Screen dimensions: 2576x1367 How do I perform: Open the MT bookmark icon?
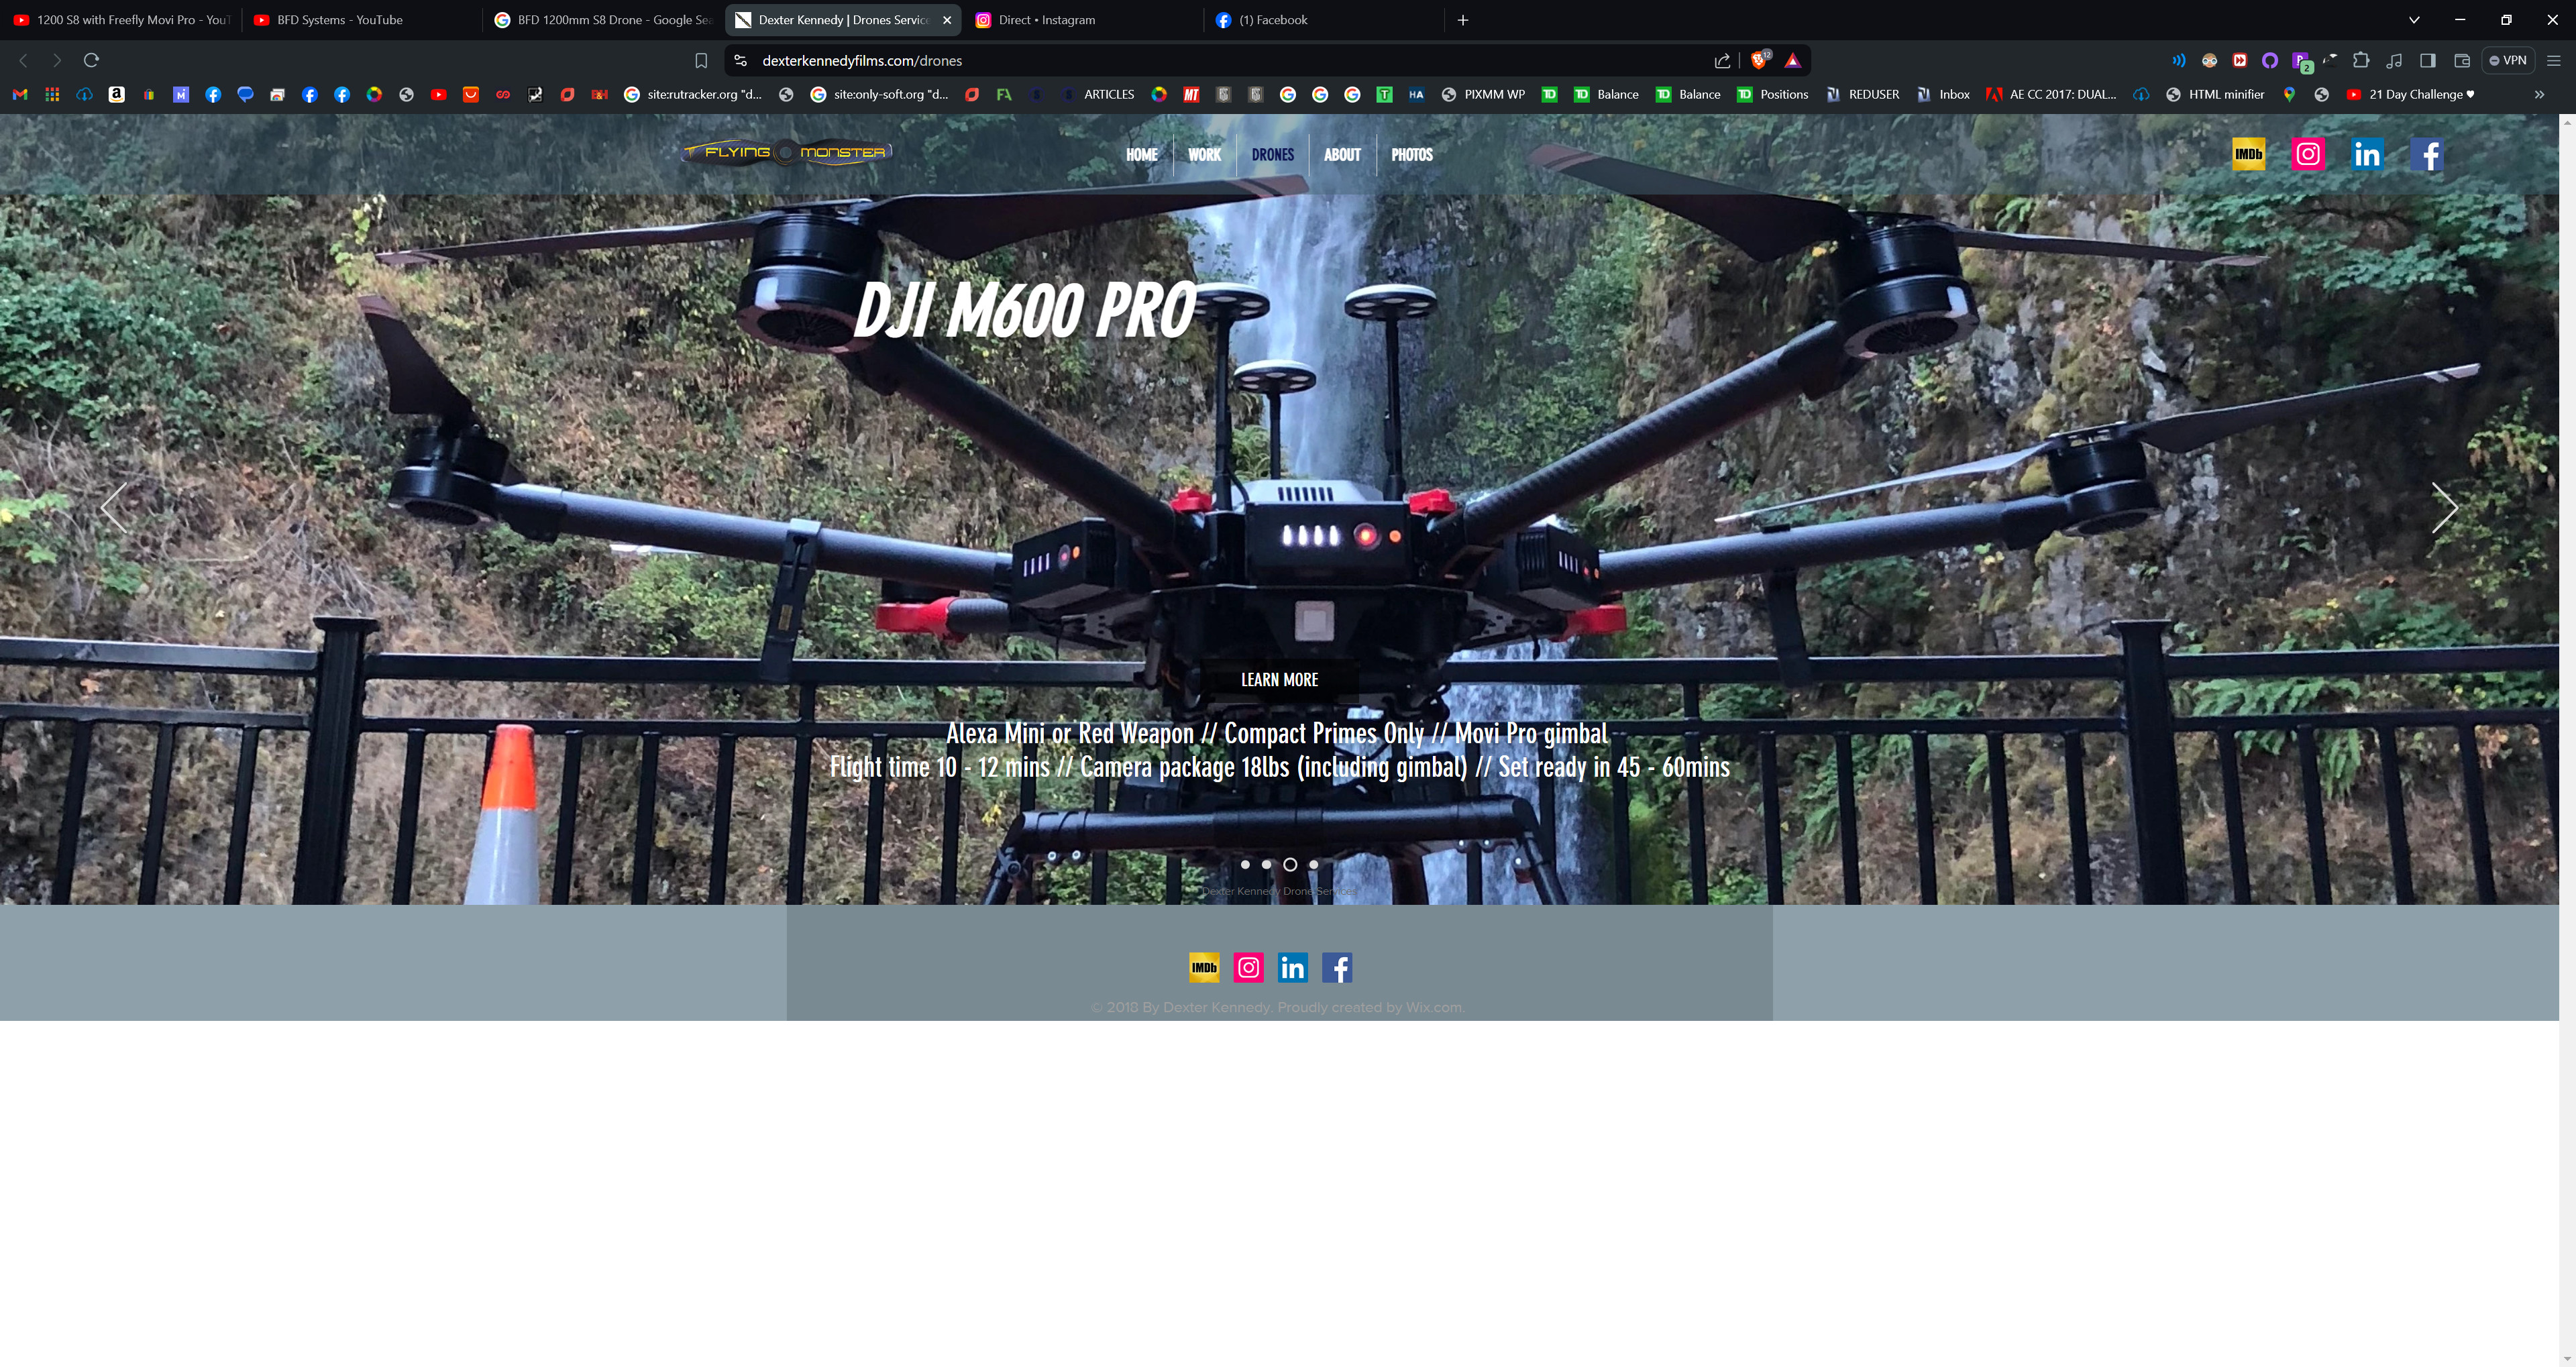(x=1191, y=94)
